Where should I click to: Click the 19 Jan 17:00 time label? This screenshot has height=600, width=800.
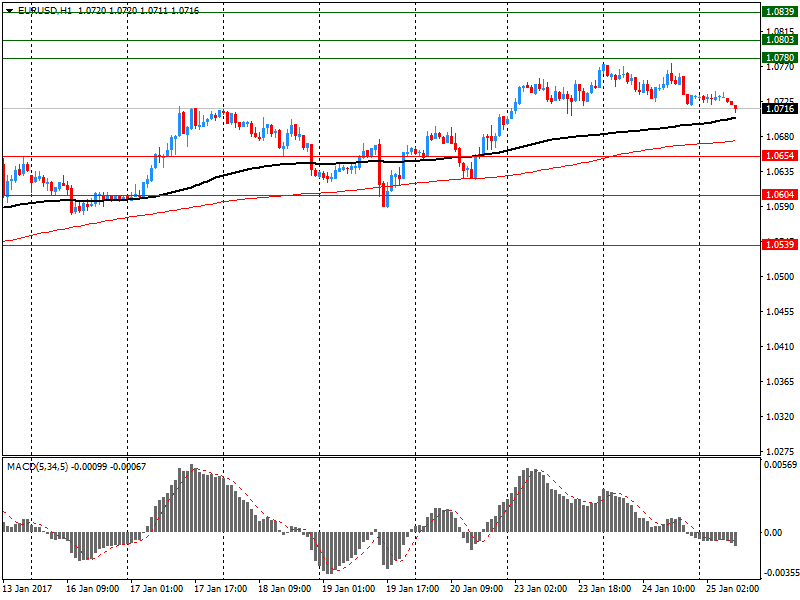(412, 589)
